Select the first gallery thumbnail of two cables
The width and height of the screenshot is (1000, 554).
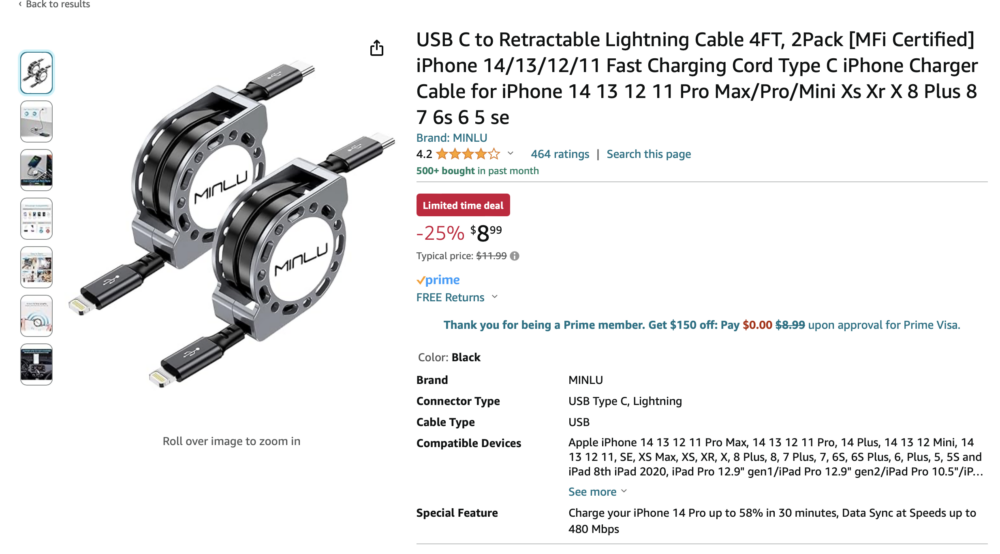coord(37,73)
